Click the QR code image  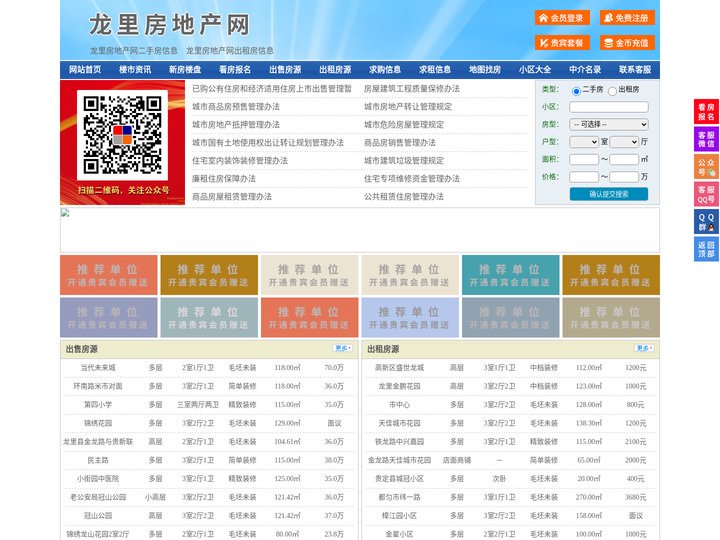coord(122,135)
